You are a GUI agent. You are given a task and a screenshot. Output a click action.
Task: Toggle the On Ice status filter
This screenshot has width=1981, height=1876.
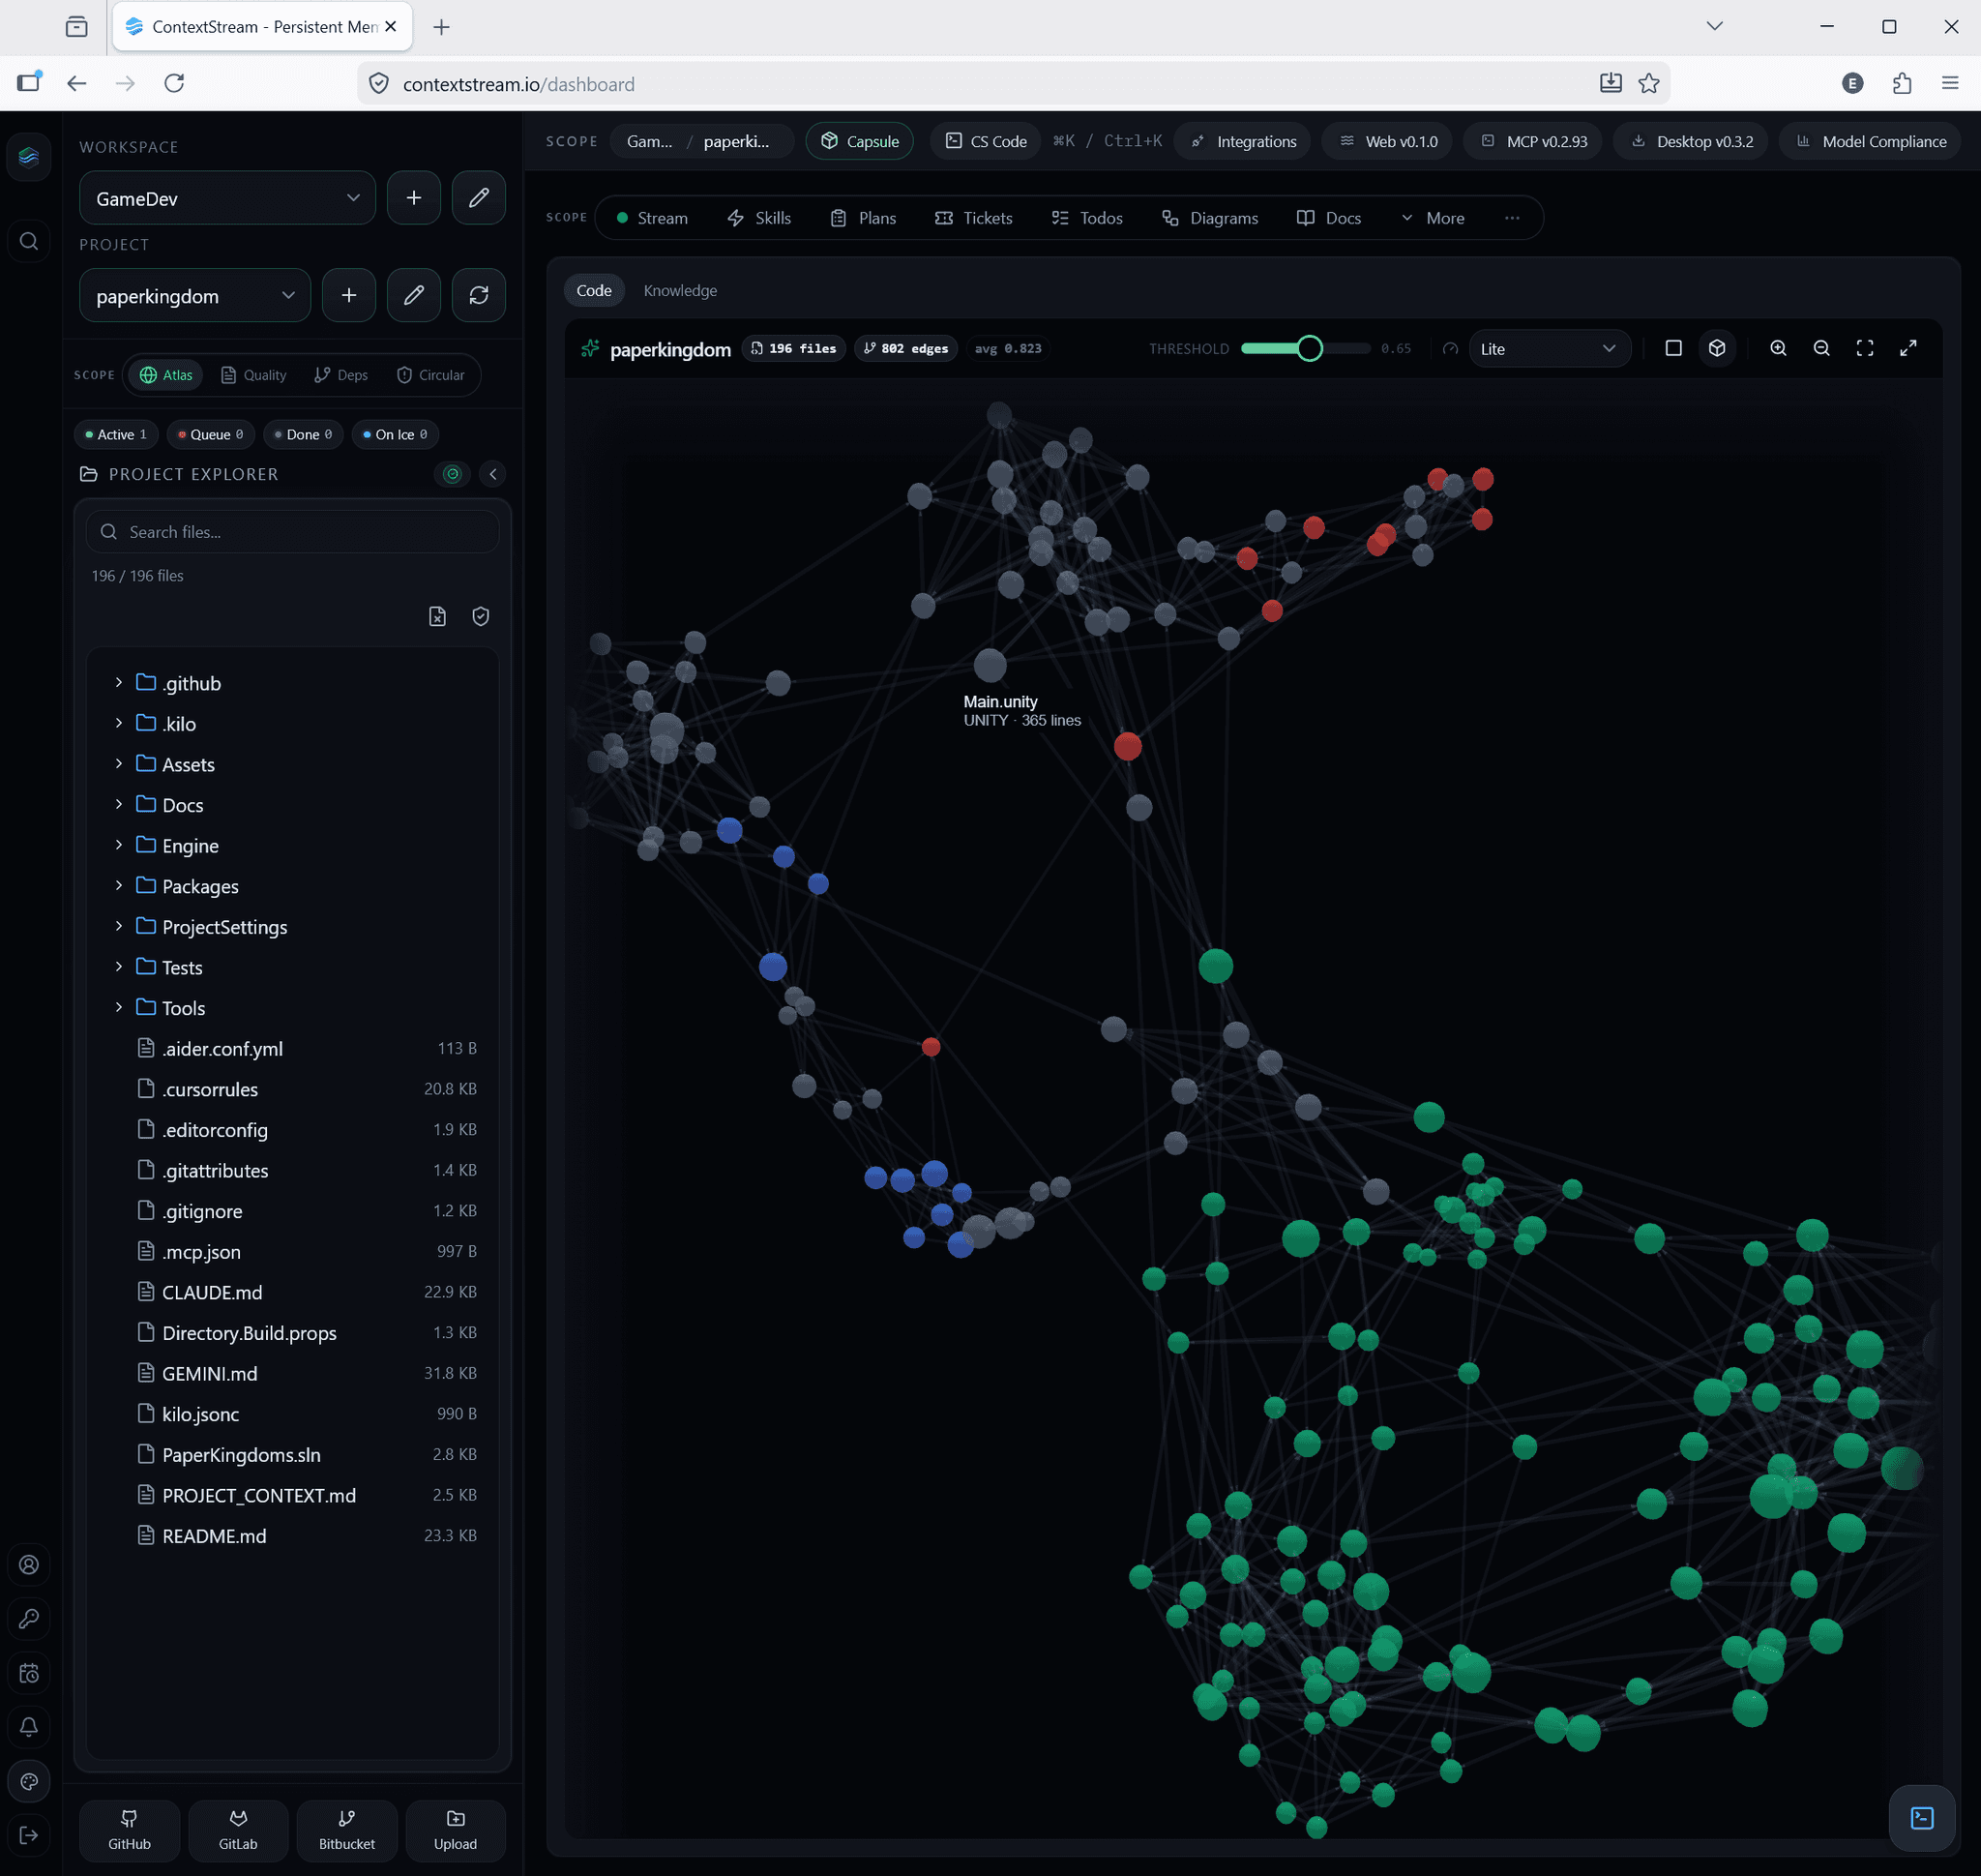(x=395, y=434)
